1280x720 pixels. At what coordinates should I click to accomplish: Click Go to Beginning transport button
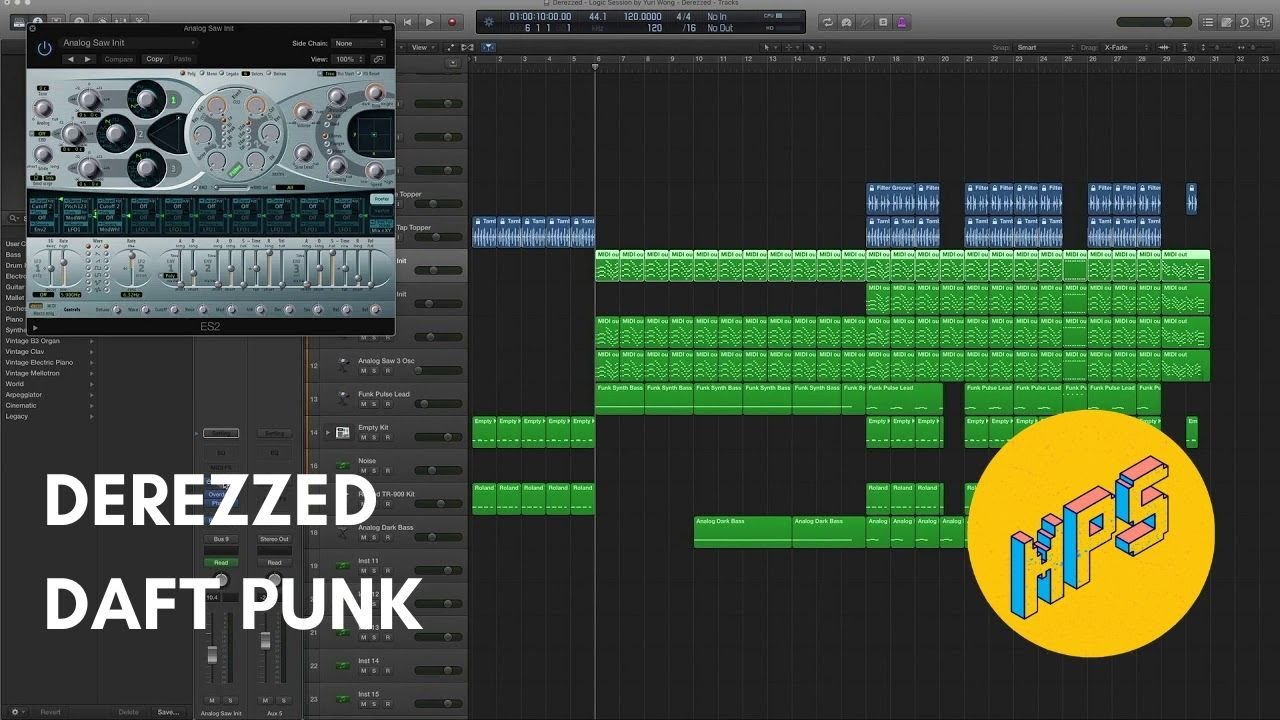(407, 21)
